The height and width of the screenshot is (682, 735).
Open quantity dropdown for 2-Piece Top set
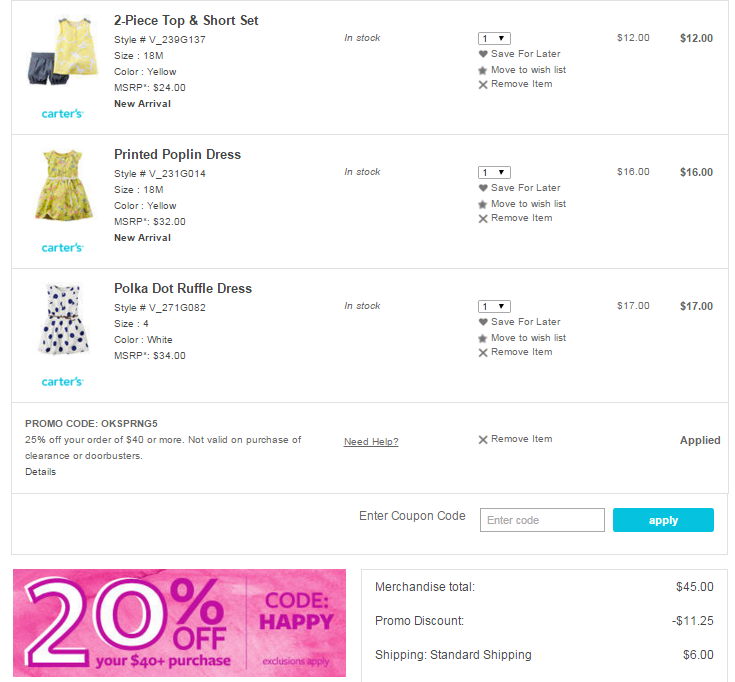point(494,38)
